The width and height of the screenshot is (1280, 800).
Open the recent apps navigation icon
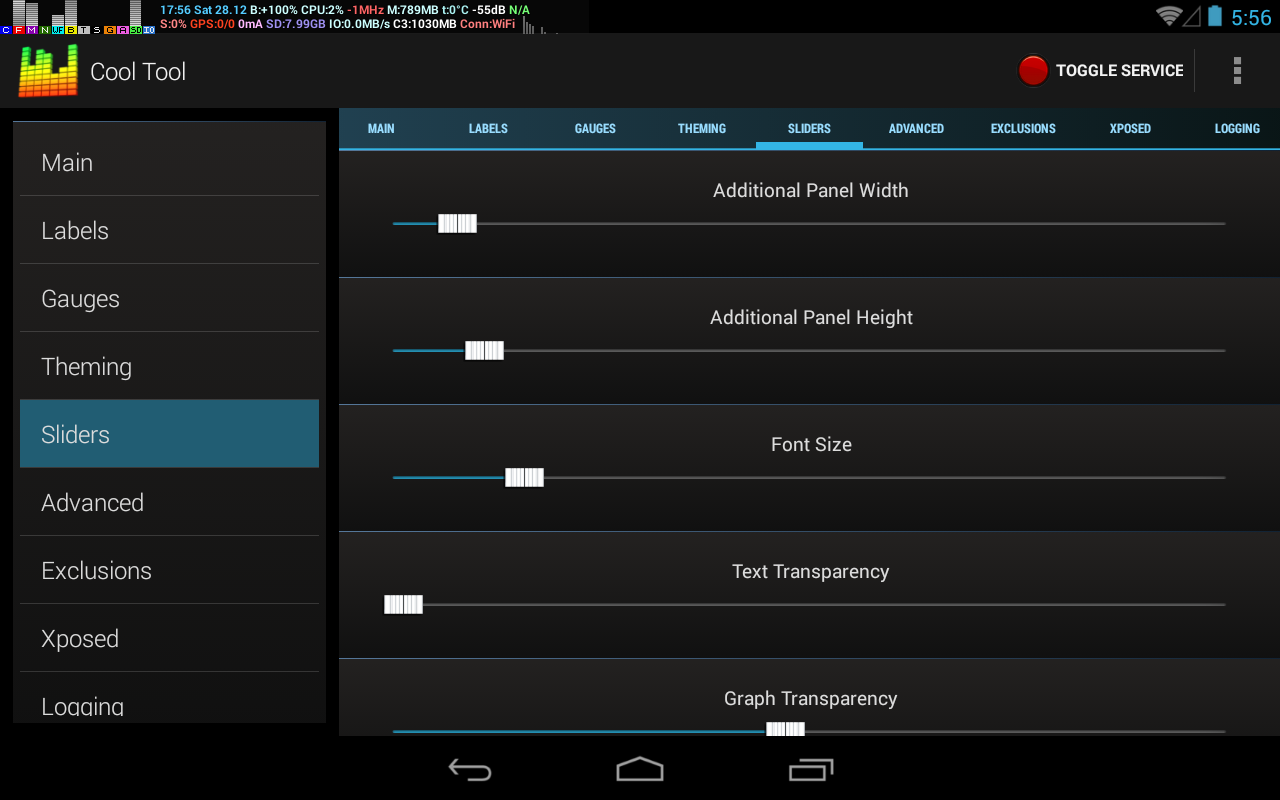811,769
